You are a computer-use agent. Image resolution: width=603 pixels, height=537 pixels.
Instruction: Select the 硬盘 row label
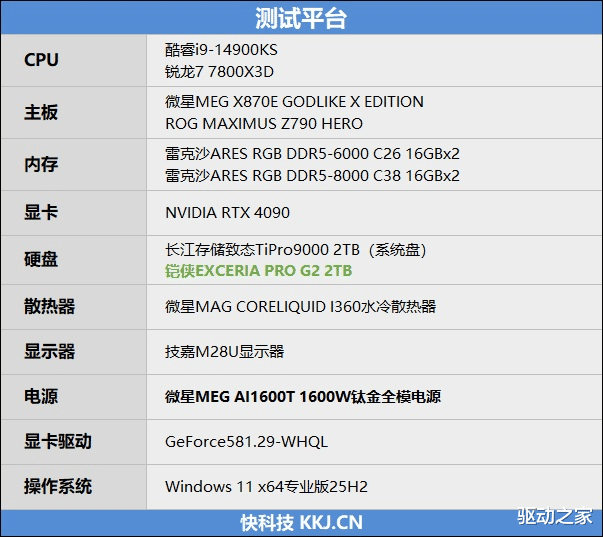coord(41,259)
